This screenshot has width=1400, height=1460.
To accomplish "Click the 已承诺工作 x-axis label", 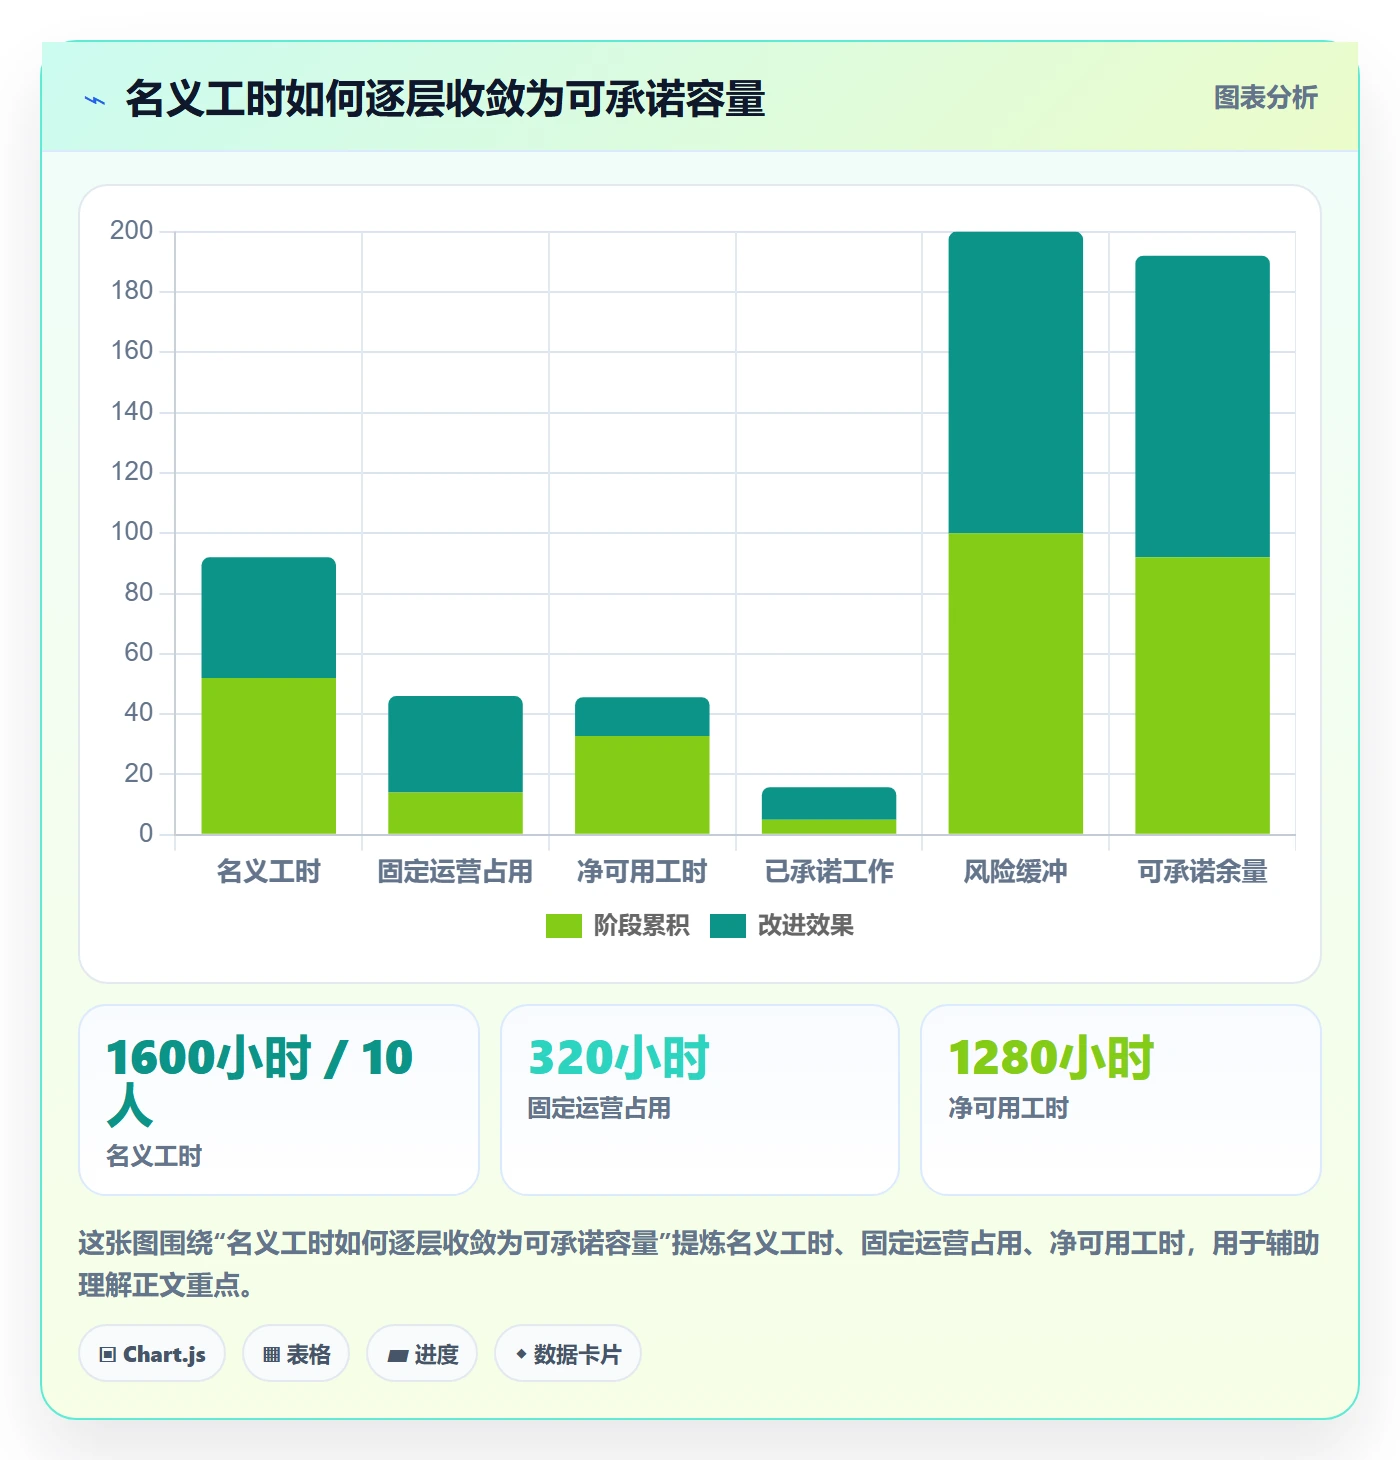I will coord(829,872).
